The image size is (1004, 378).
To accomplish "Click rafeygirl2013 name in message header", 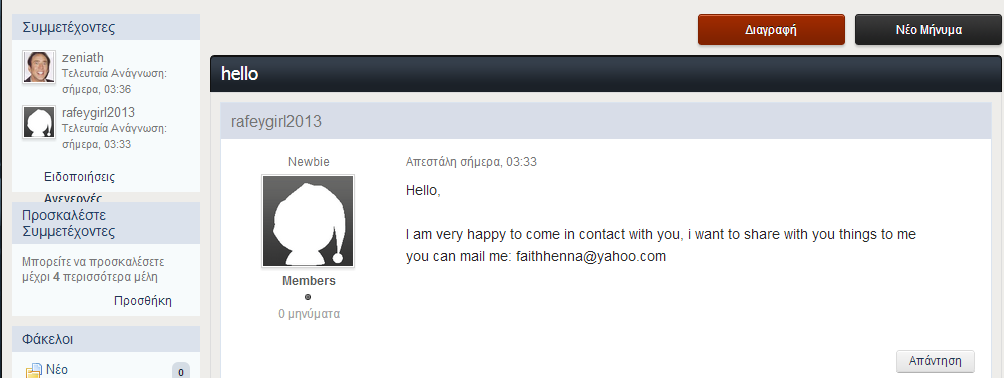I will tap(276, 121).
